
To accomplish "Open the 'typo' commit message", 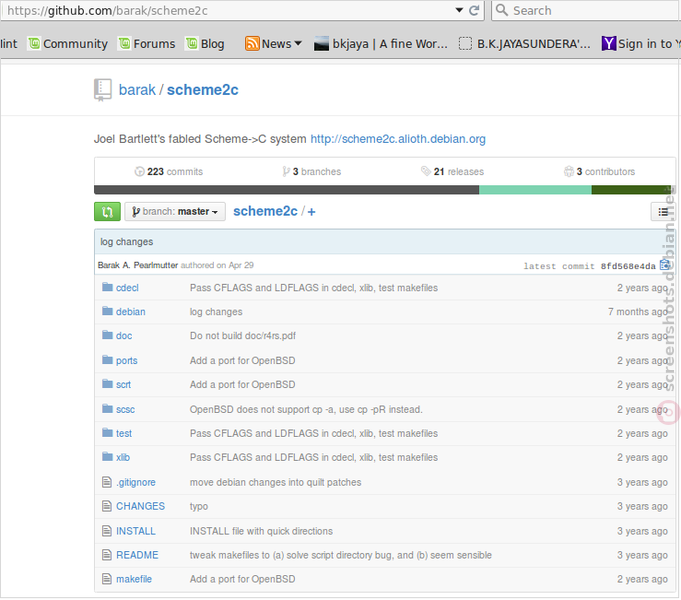I will [x=199, y=507].
